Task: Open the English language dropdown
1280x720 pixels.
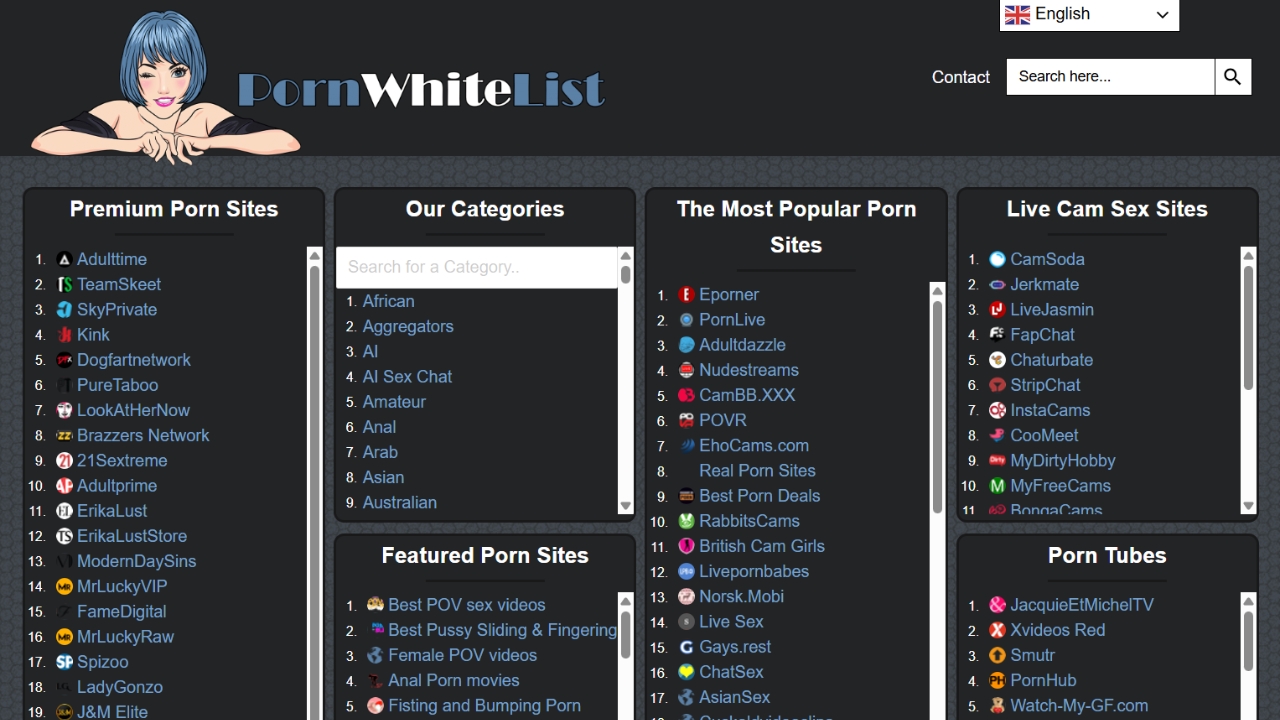Action: point(1089,15)
